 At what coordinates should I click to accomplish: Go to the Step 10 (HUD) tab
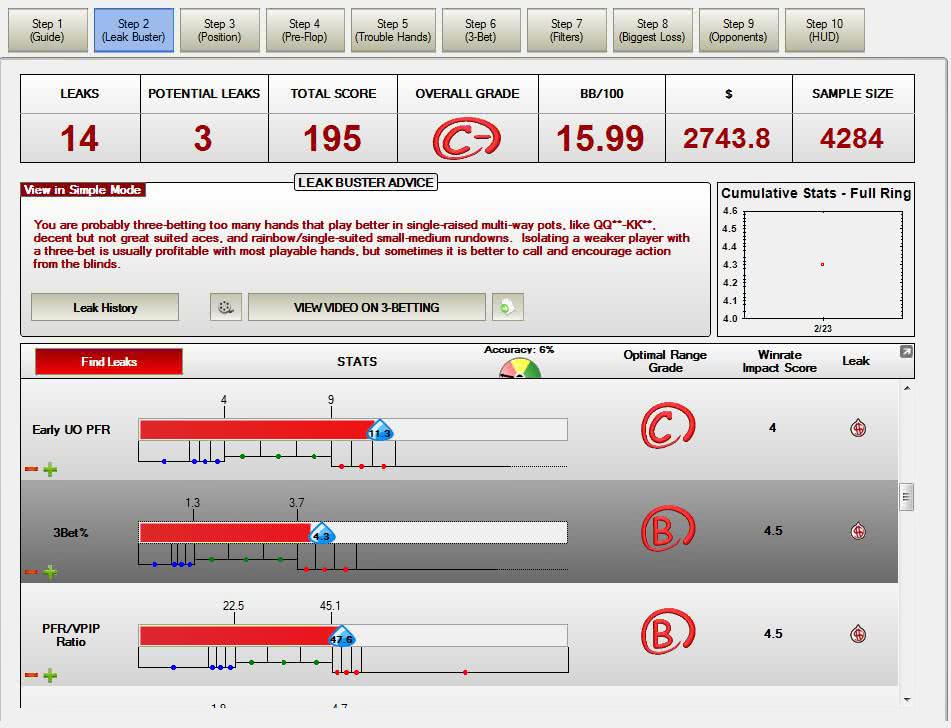coord(824,30)
